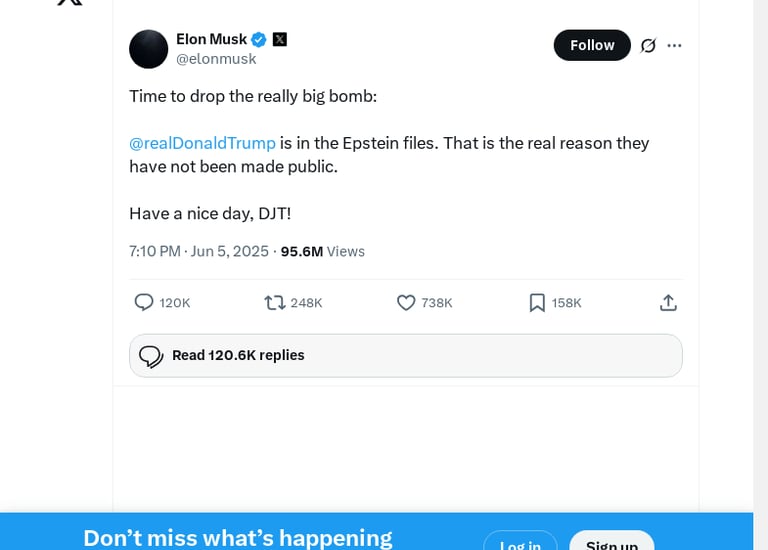Screen dimensions: 768x550
Task: Click the repost arrows icon
Action: pos(274,302)
